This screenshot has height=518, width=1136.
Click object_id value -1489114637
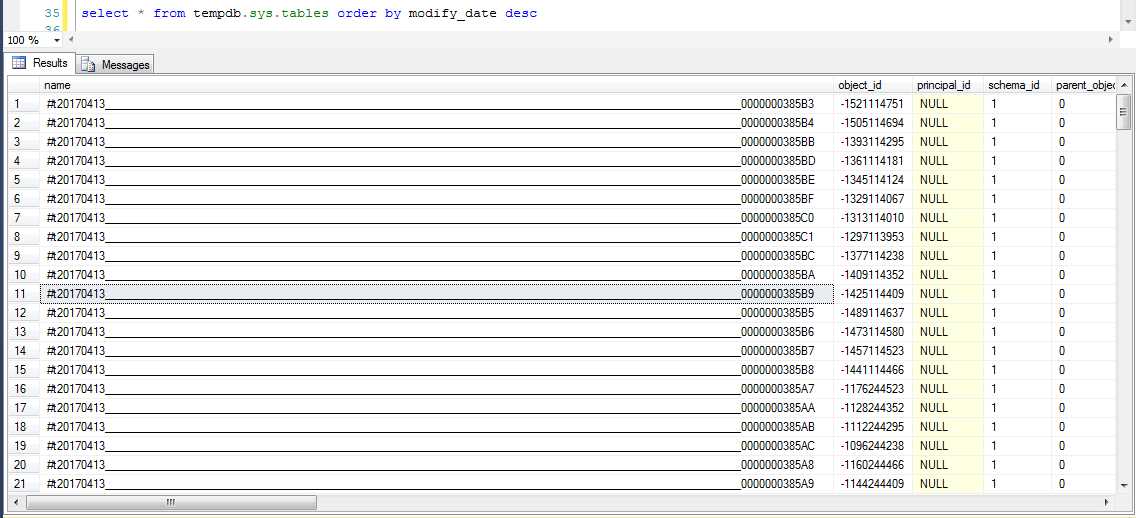pos(873,312)
